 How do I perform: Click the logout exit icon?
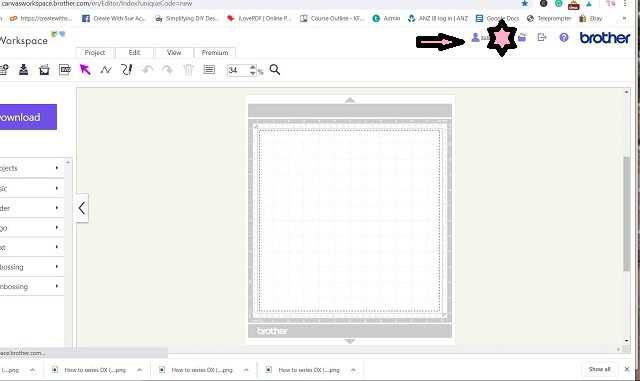tap(542, 38)
